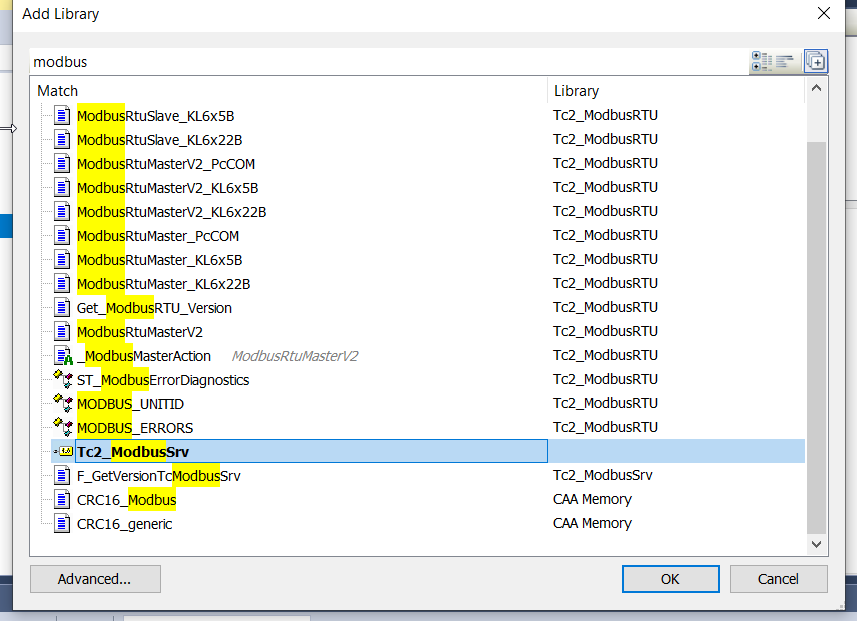
Task: Click CAA Memory cell of CRC16_Modbus row
Action: click(x=592, y=500)
